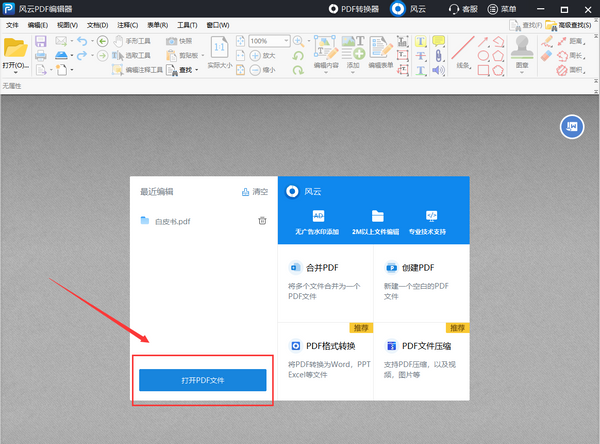Click the printer icon

pyautogui.click(x=41, y=56)
